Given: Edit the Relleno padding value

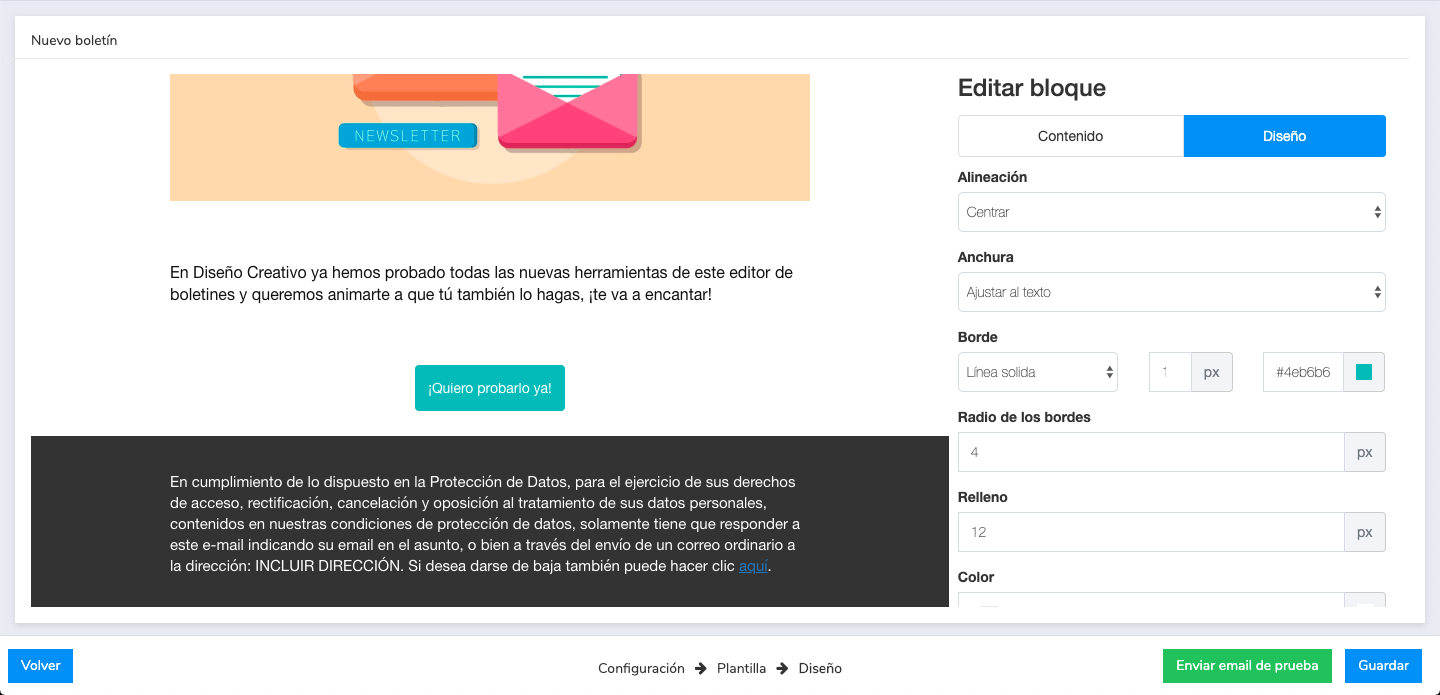Looking at the screenshot, I should coord(1150,532).
